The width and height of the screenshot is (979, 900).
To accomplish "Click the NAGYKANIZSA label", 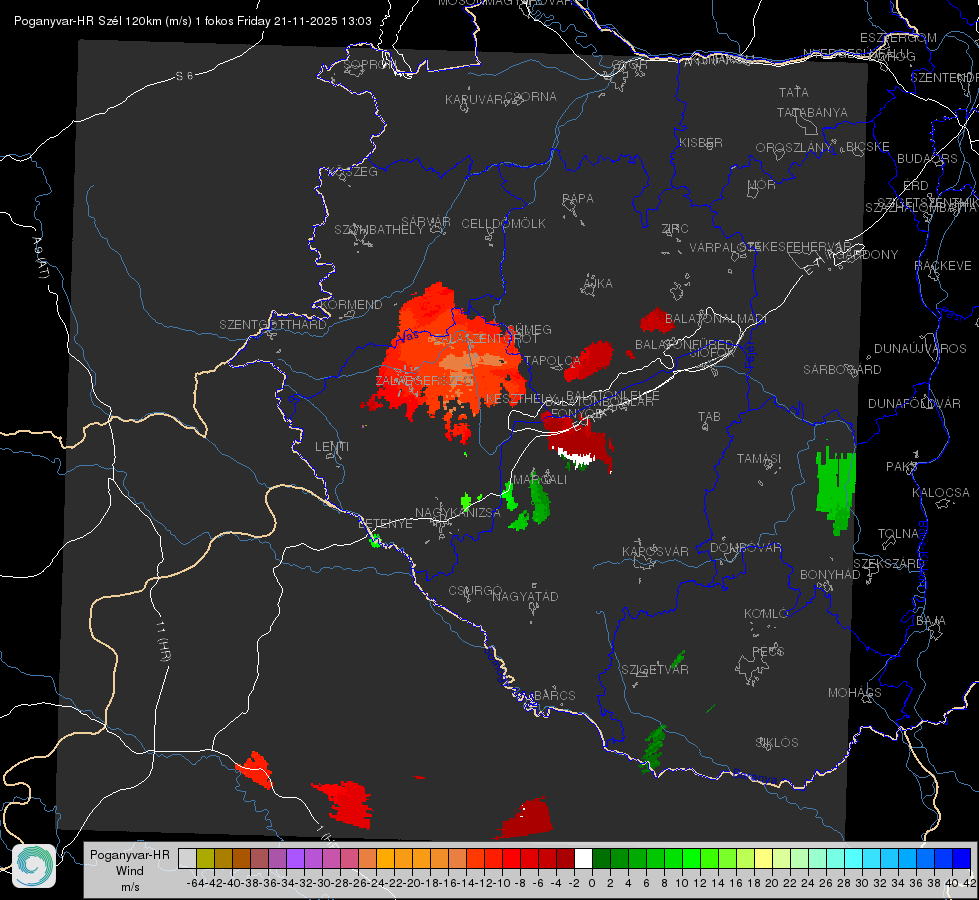I will pyautogui.click(x=458, y=513).
